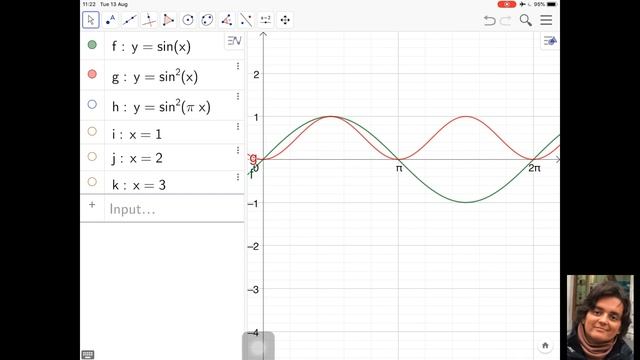This screenshot has width=640, height=360.
Task: Select the Polygon tool
Action: [168, 20]
